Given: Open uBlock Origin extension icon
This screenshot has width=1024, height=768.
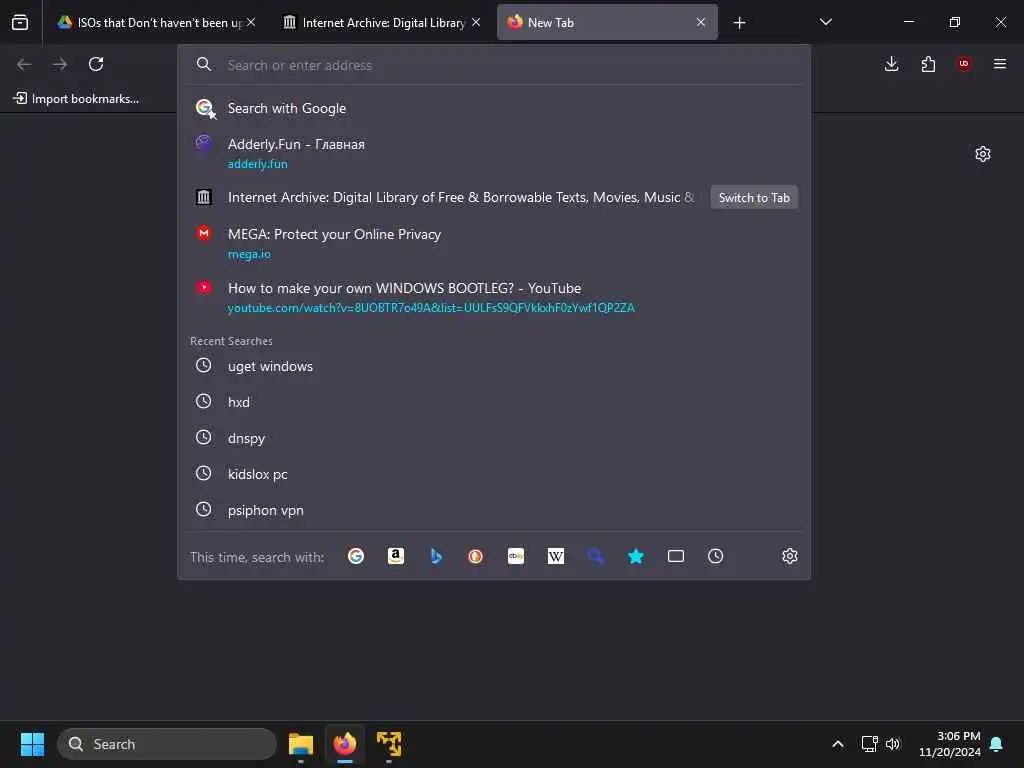Looking at the screenshot, I should (x=964, y=64).
